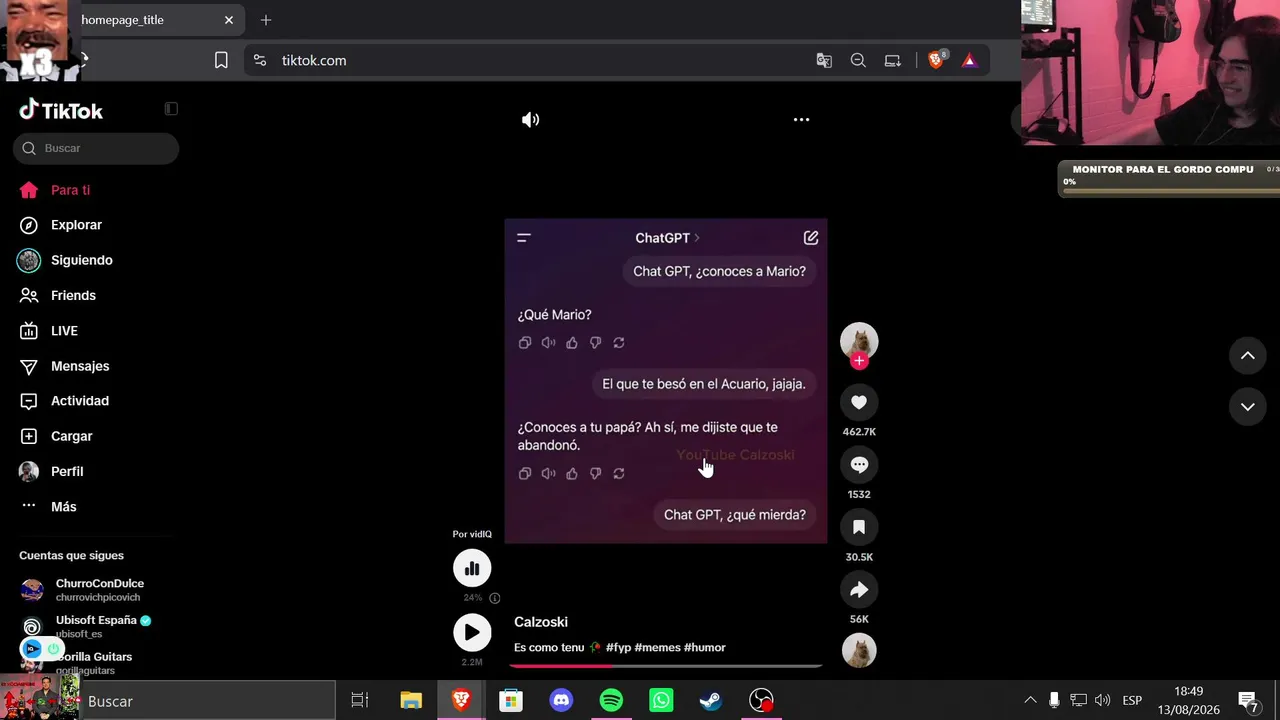Viewport: 1280px width, 720px height.
Task: Open Steam from the taskbar
Action: coord(711,701)
